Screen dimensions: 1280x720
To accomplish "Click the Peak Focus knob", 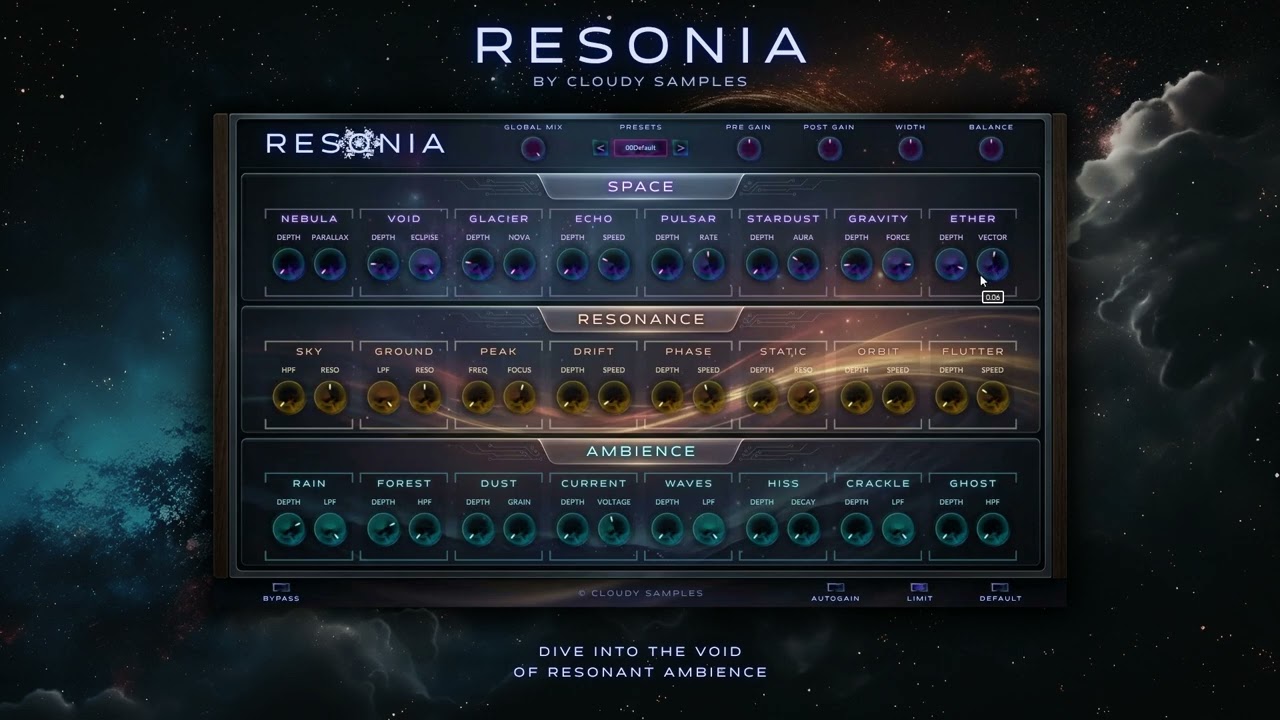I will tap(519, 397).
